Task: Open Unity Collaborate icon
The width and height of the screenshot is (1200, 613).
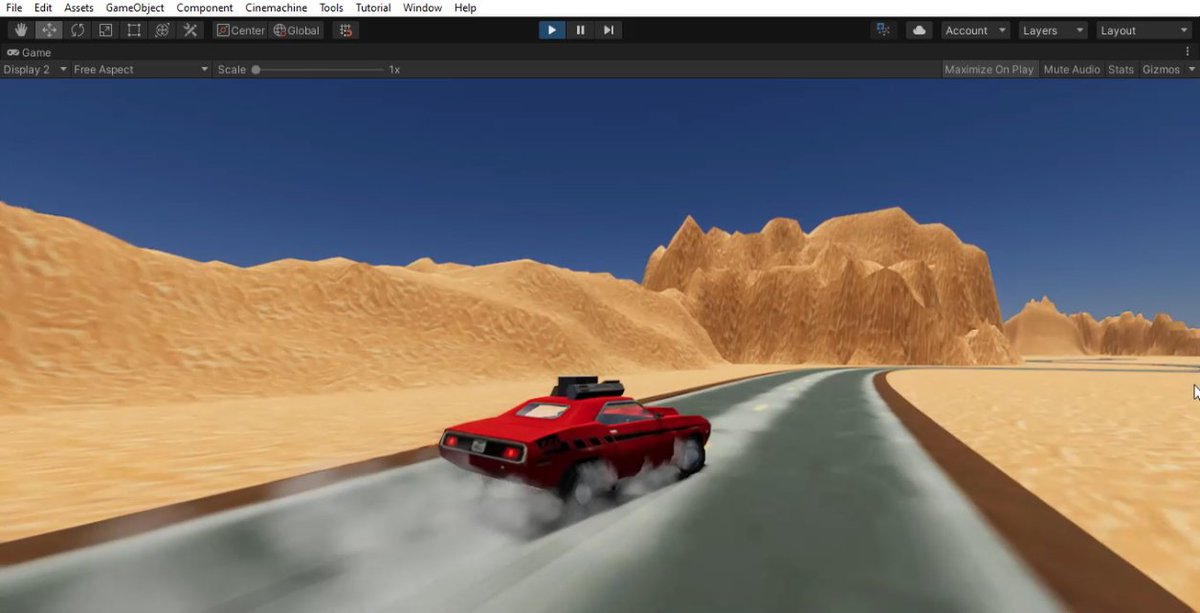Action: click(x=883, y=30)
